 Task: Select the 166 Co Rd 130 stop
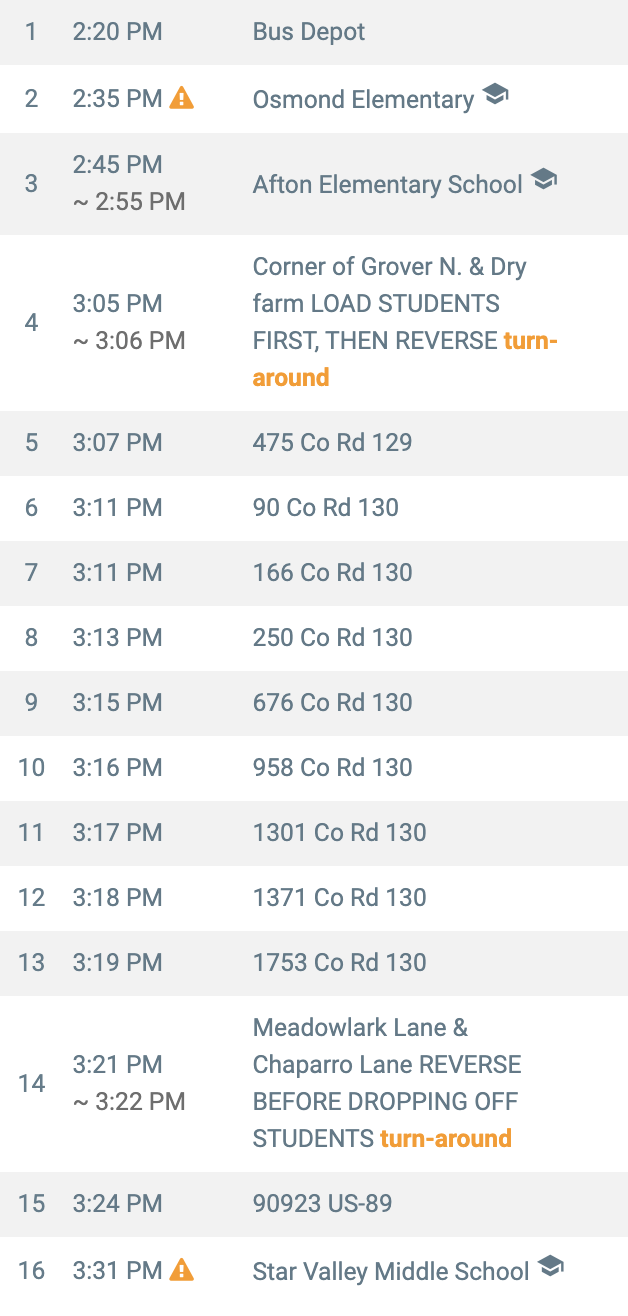pos(332,572)
